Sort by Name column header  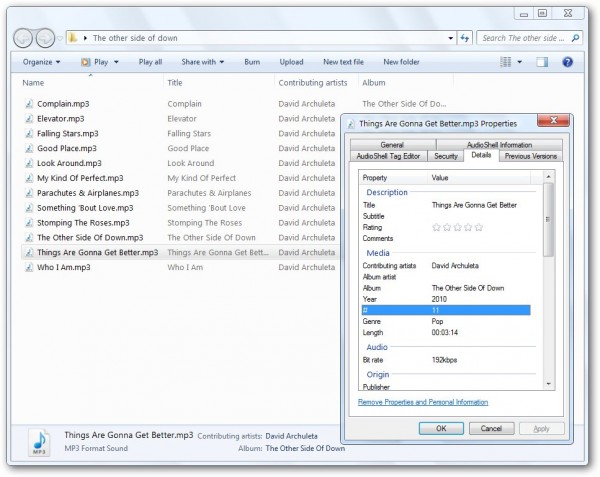pos(33,83)
